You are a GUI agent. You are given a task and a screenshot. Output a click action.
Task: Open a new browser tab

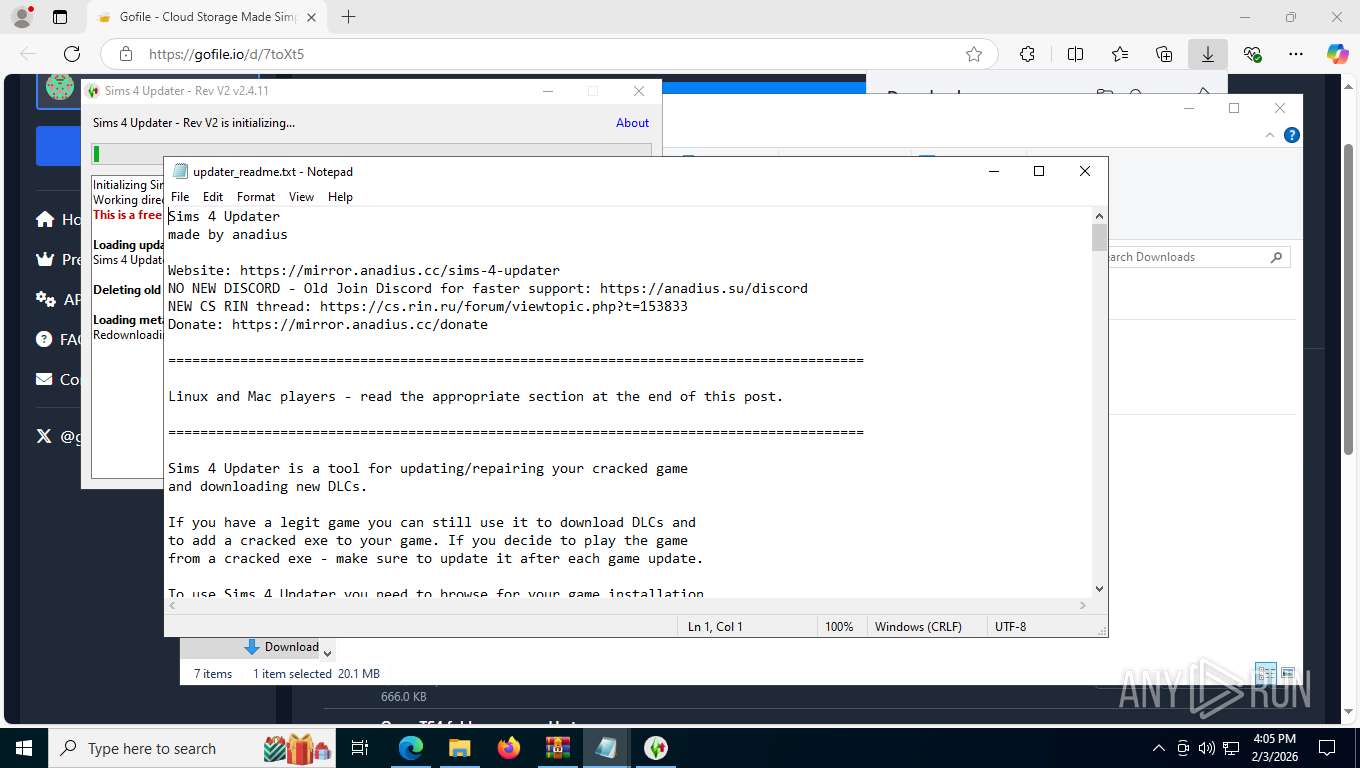click(348, 17)
